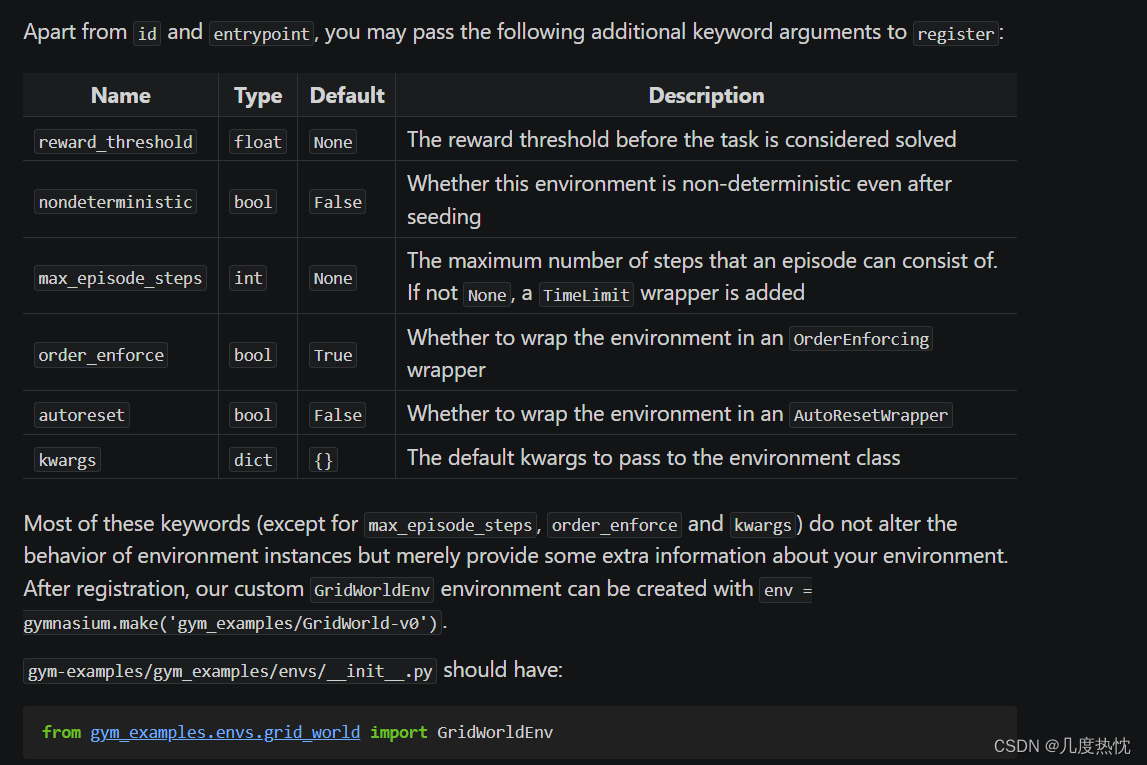Click max_episode_steps in the Name column
The height and width of the screenshot is (765, 1147).
(120, 279)
